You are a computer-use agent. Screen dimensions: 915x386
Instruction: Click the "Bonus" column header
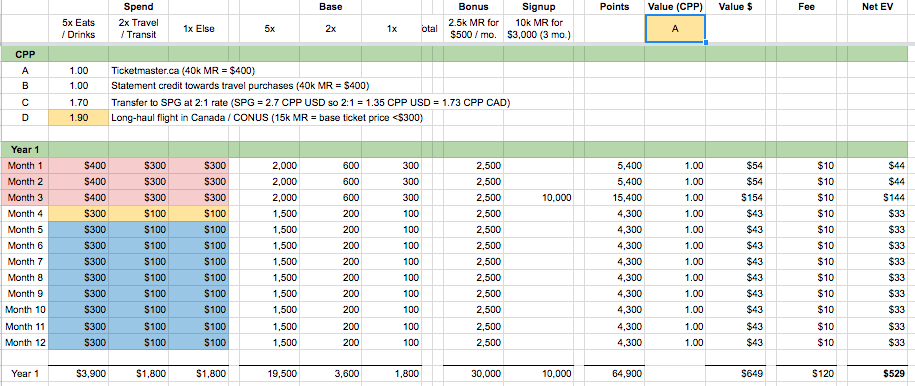473,7
